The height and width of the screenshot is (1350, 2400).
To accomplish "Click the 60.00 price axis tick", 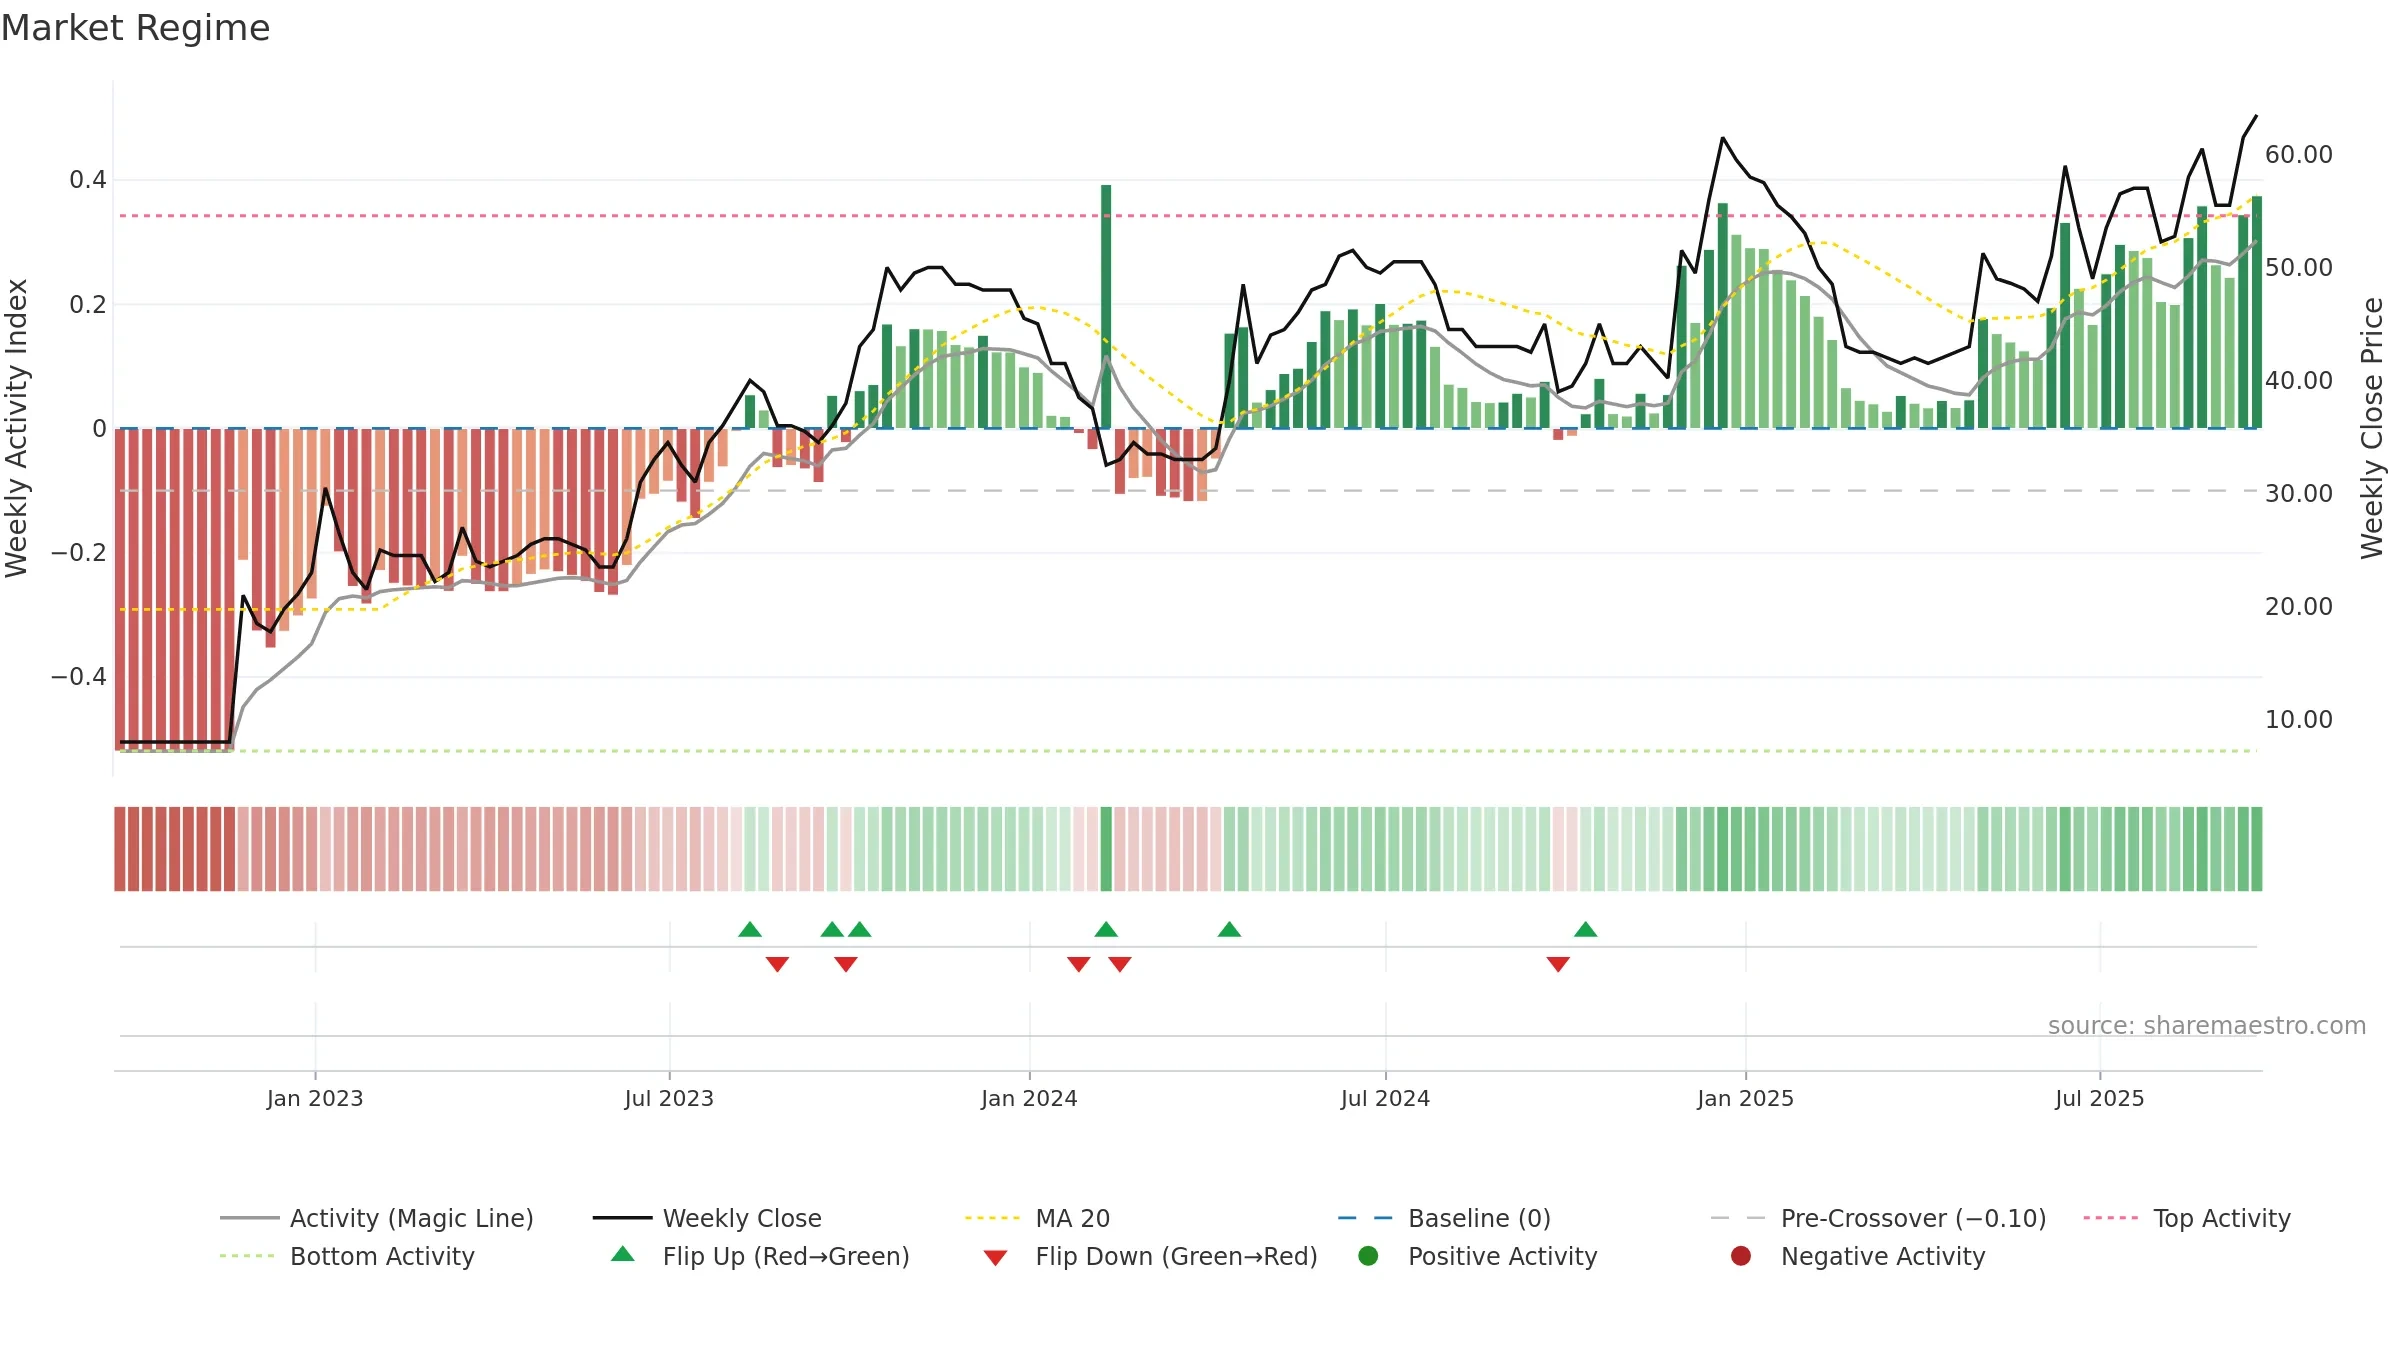I will pos(2298,155).
